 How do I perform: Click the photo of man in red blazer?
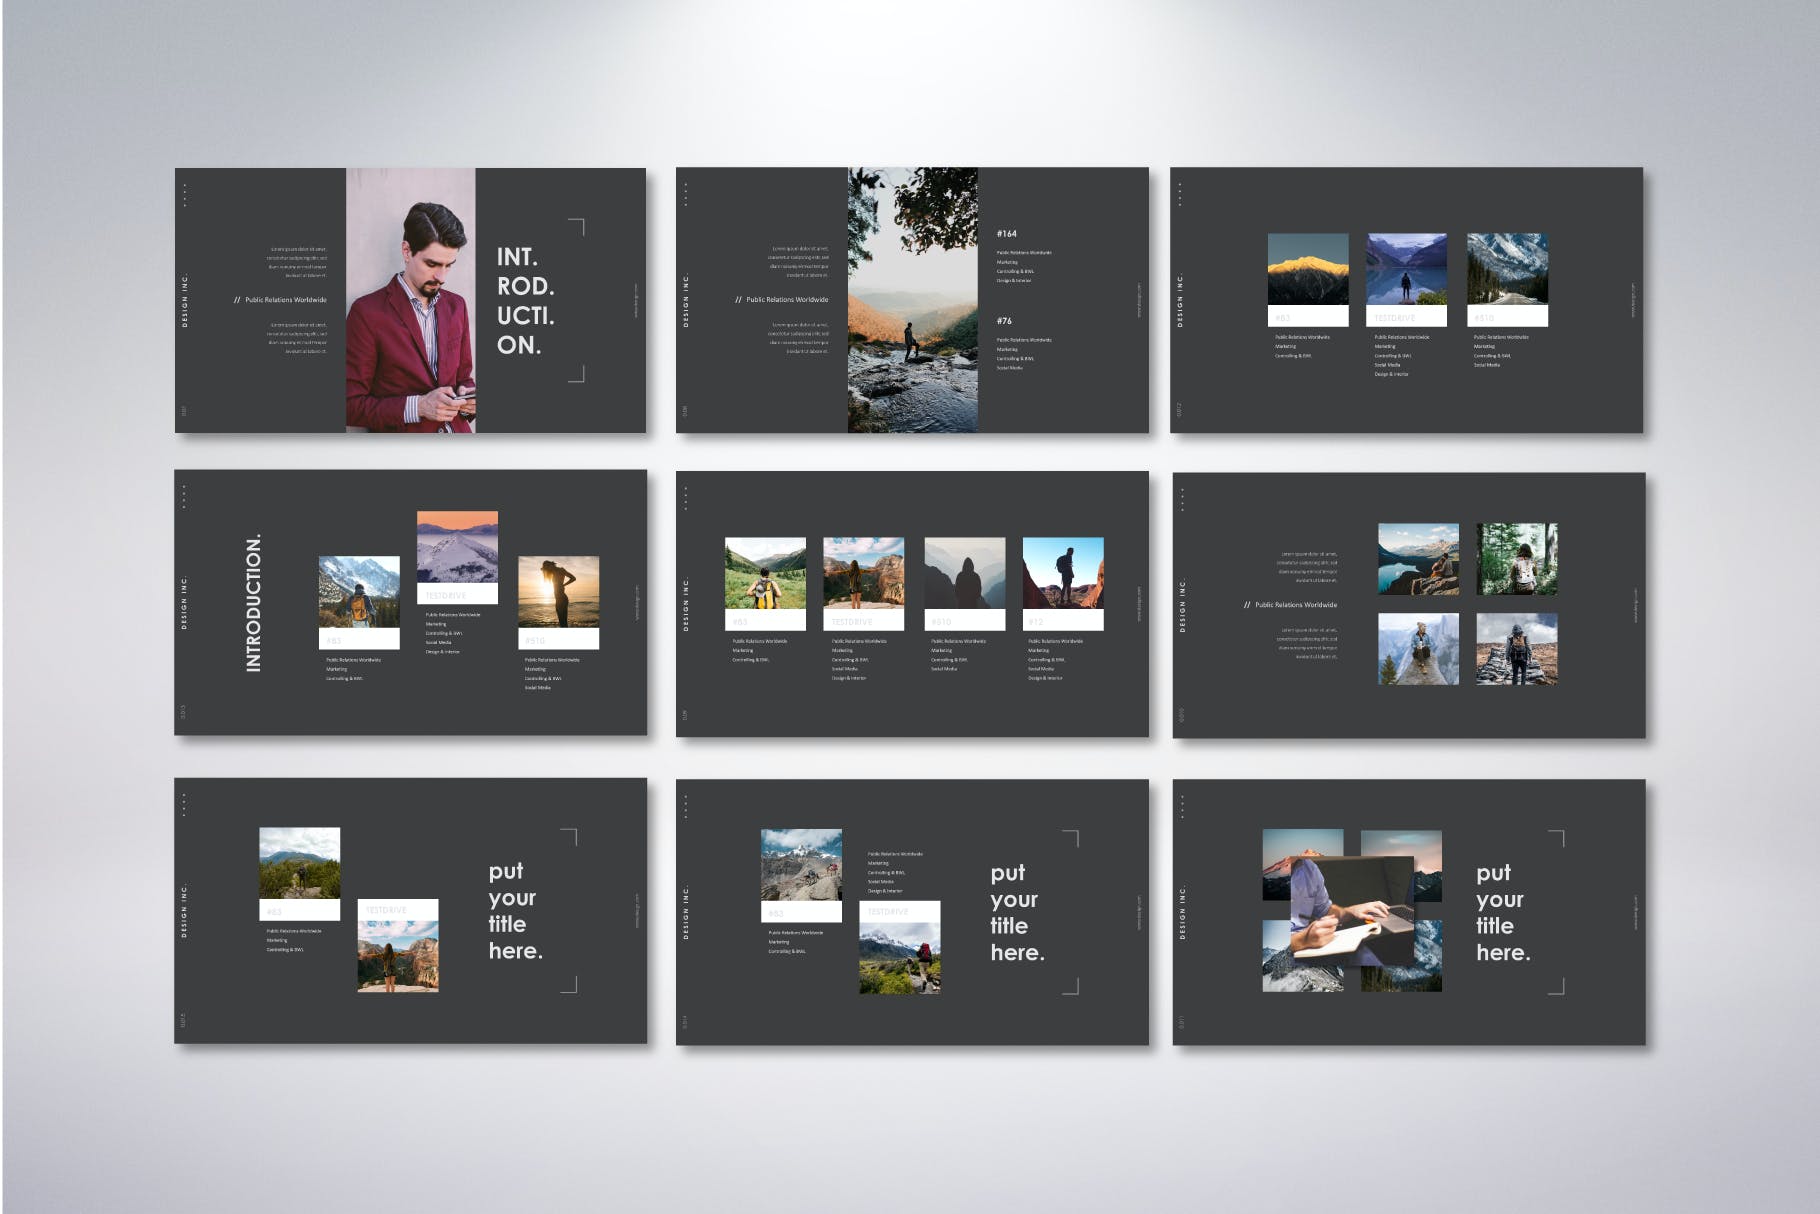(x=410, y=300)
